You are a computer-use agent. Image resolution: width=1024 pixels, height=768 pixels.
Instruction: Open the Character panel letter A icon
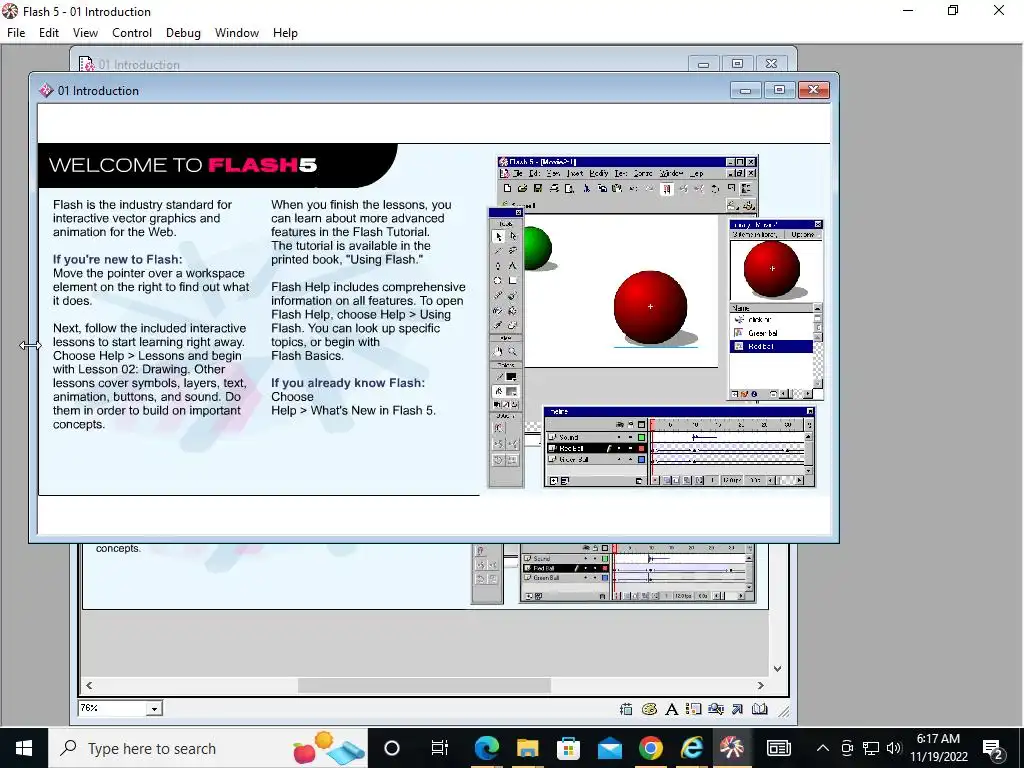point(671,709)
